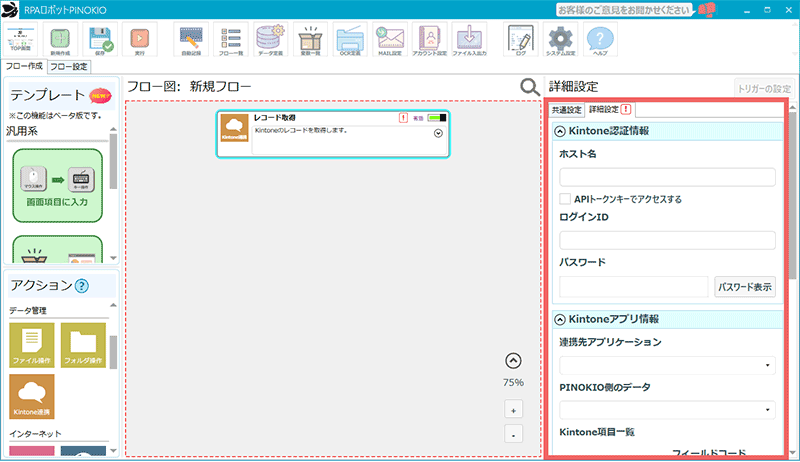The image size is (800, 462).
Task: Toggle the 有効 switch on レコード取得 node
Action: pos(437,118)
